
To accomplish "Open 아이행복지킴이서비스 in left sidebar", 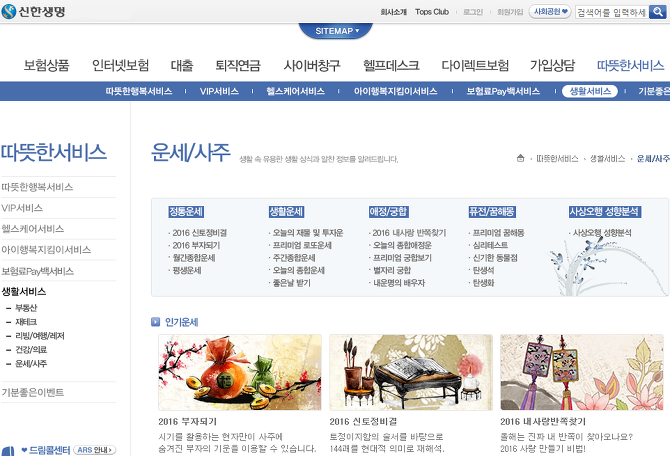I will [x=46, y=250].
